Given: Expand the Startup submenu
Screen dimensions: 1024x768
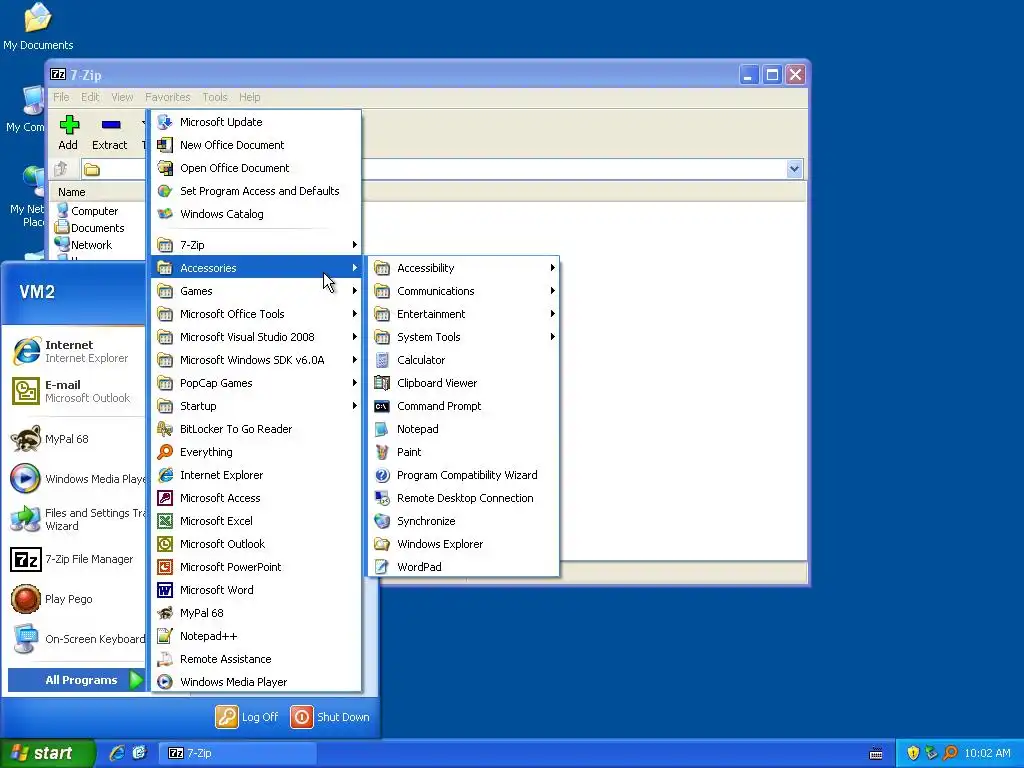Looking at the screenshot, I should pyautogui.click(x=256, y=406).
